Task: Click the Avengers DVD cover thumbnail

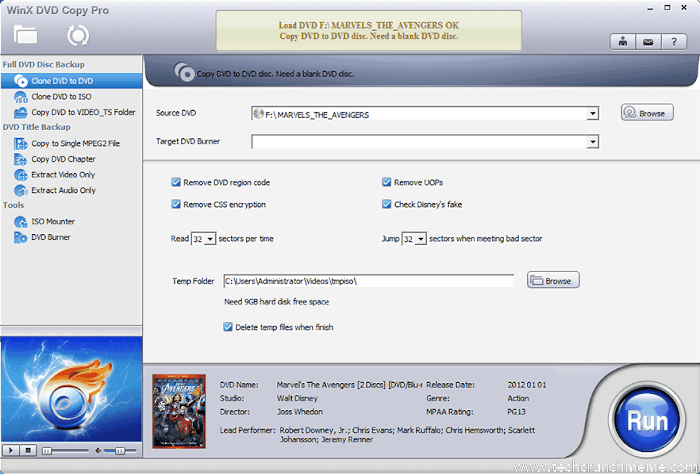Action: tap(179, 411)
